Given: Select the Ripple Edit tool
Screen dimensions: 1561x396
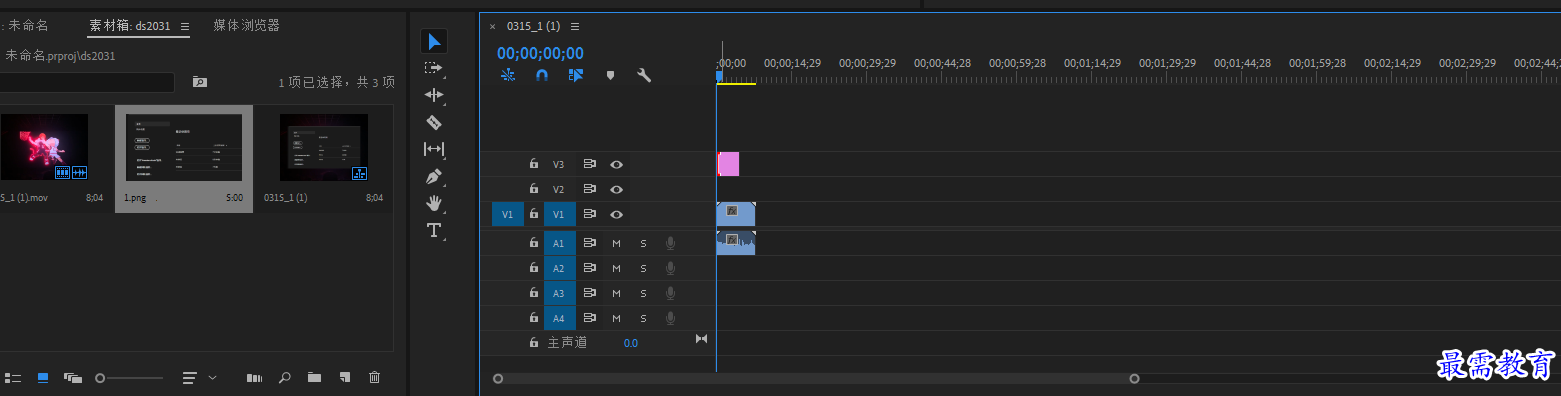Looking at the screenshot, I should [434, 95].
